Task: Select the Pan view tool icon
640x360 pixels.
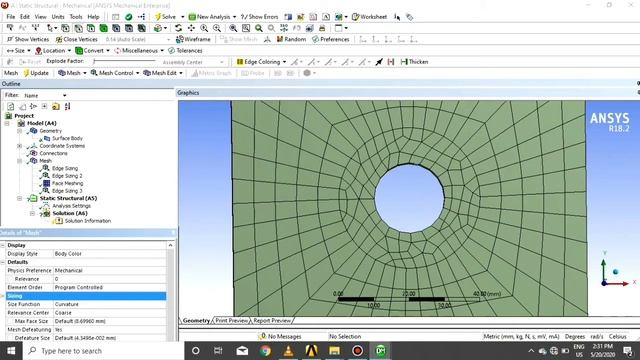Action: pos(191,28)
